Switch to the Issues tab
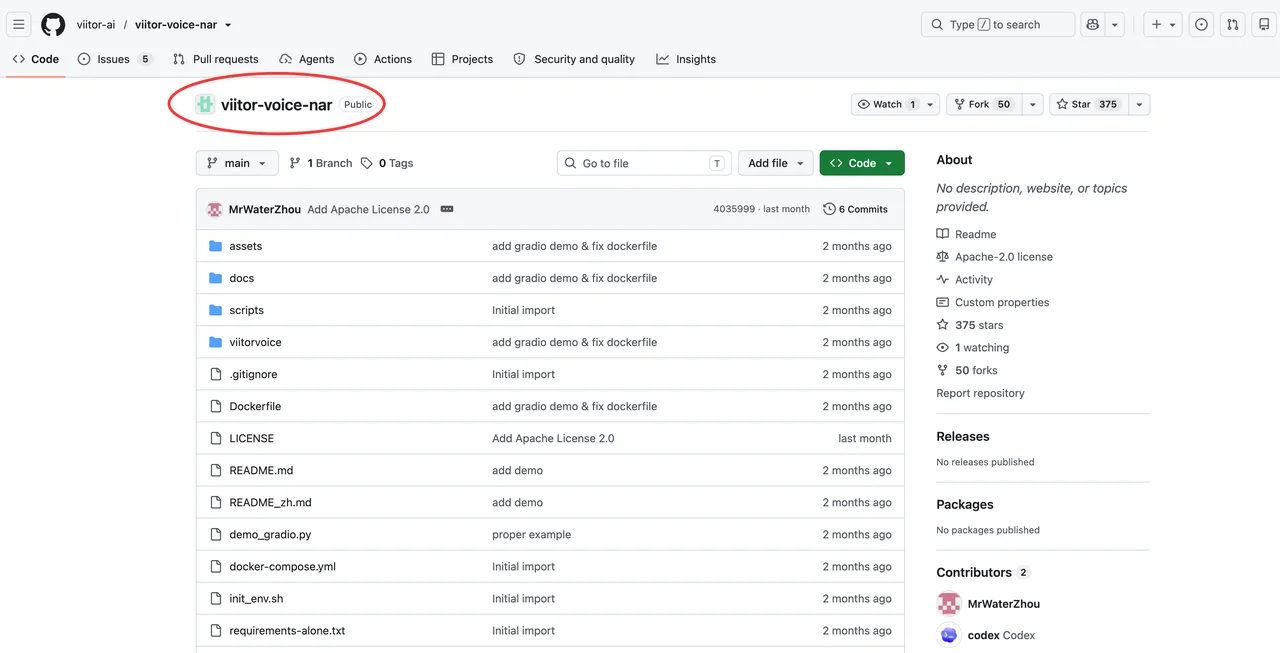This screenshot has width=1280, height=653. (x=114, y=59)
